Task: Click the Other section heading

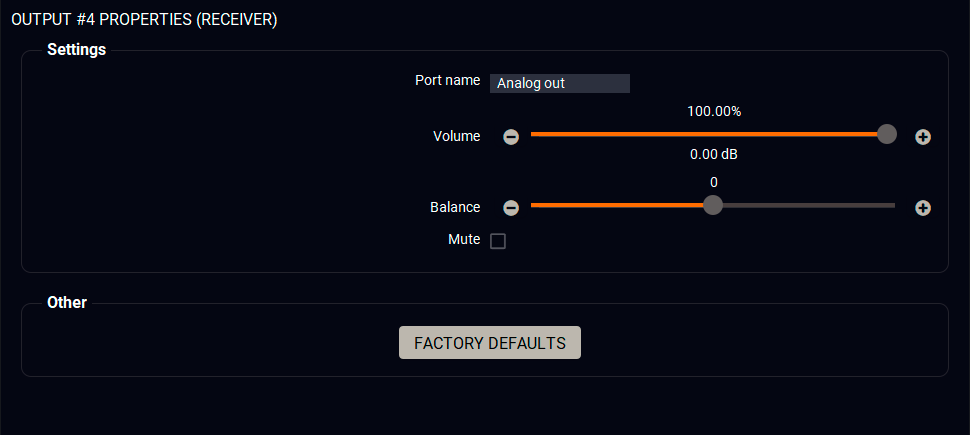Action: pyautogui.click(x=67, y=302)
